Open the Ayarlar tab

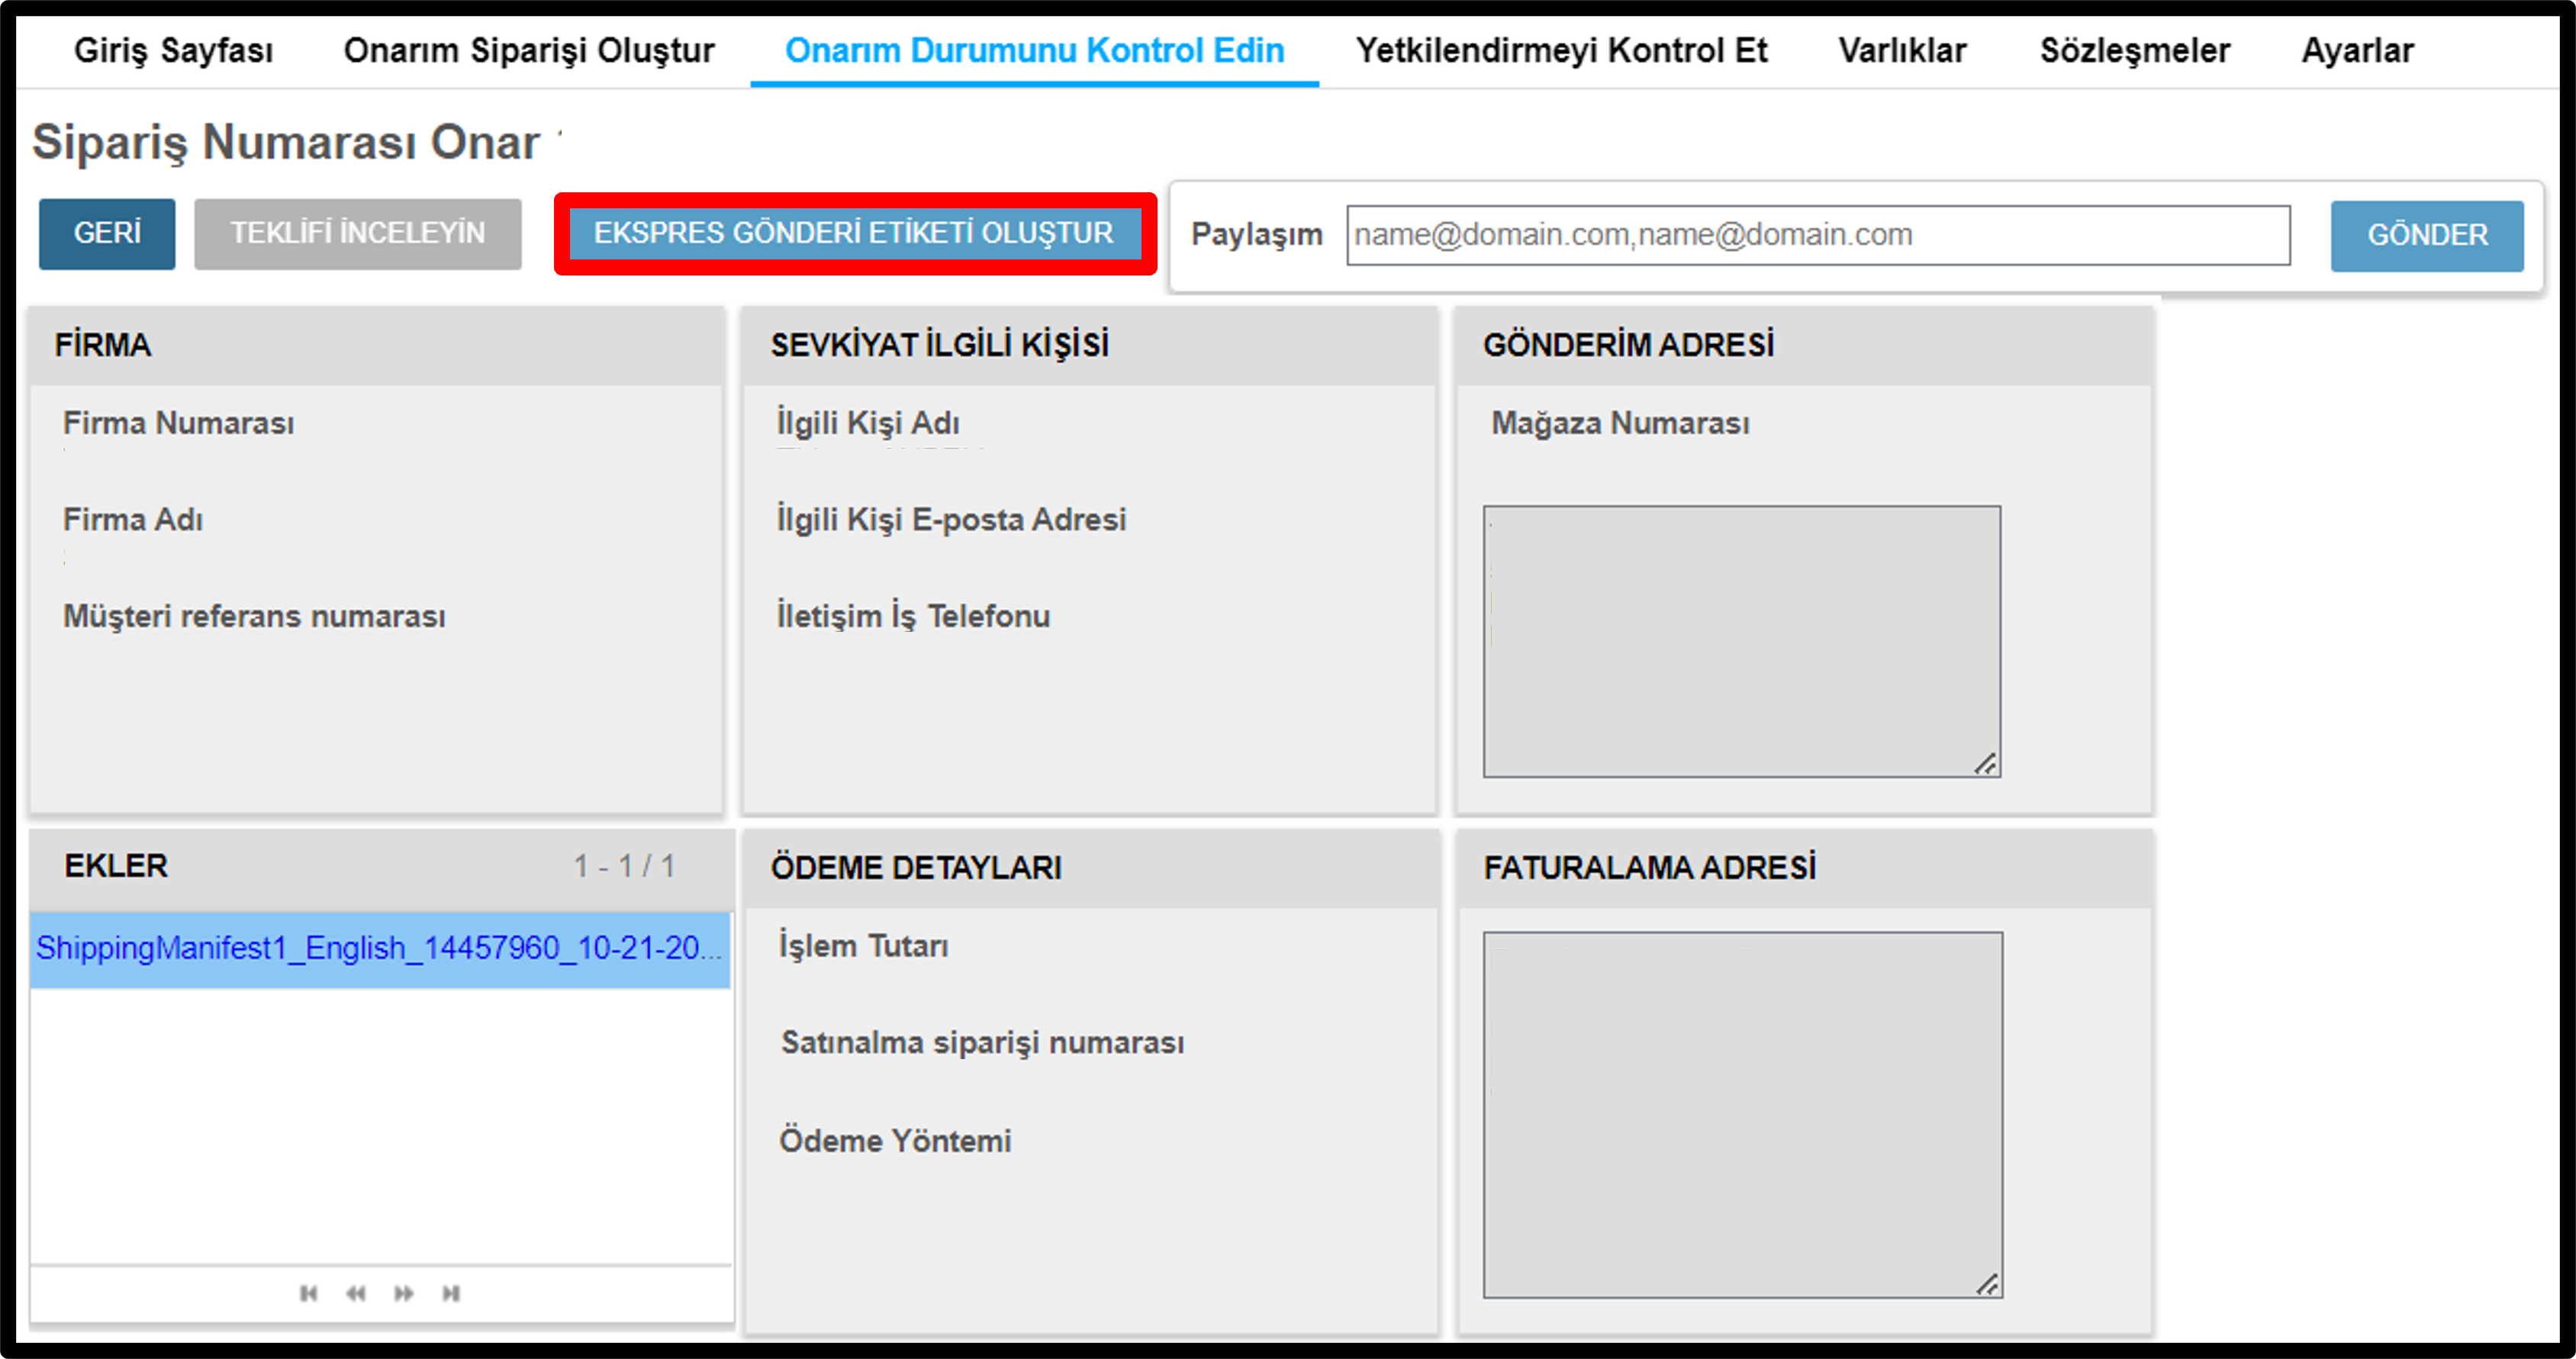[2357, 50]
